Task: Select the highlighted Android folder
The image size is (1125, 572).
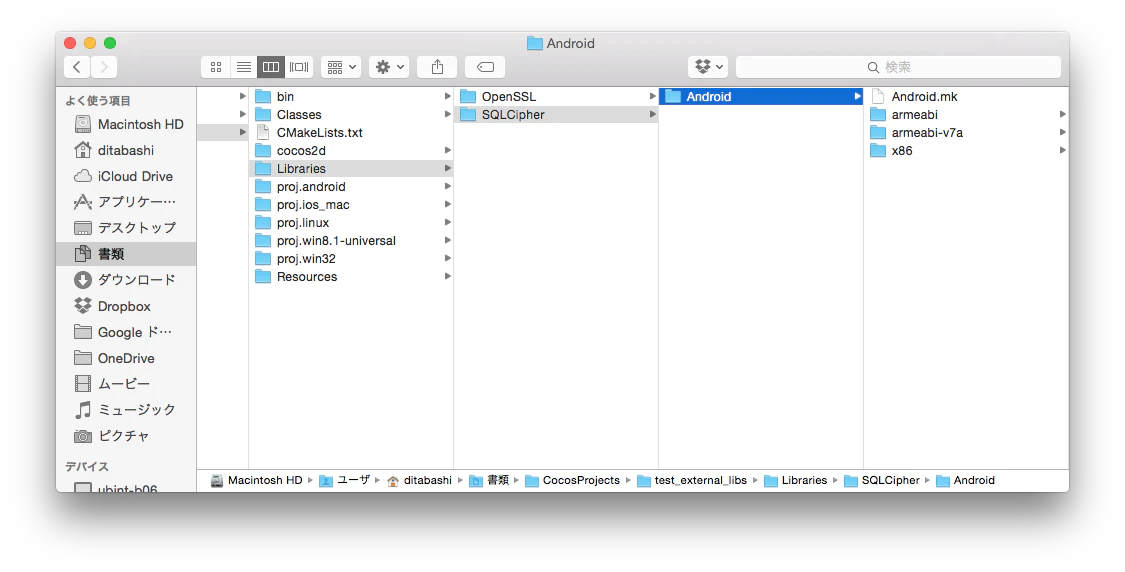Action: (761, 96)
